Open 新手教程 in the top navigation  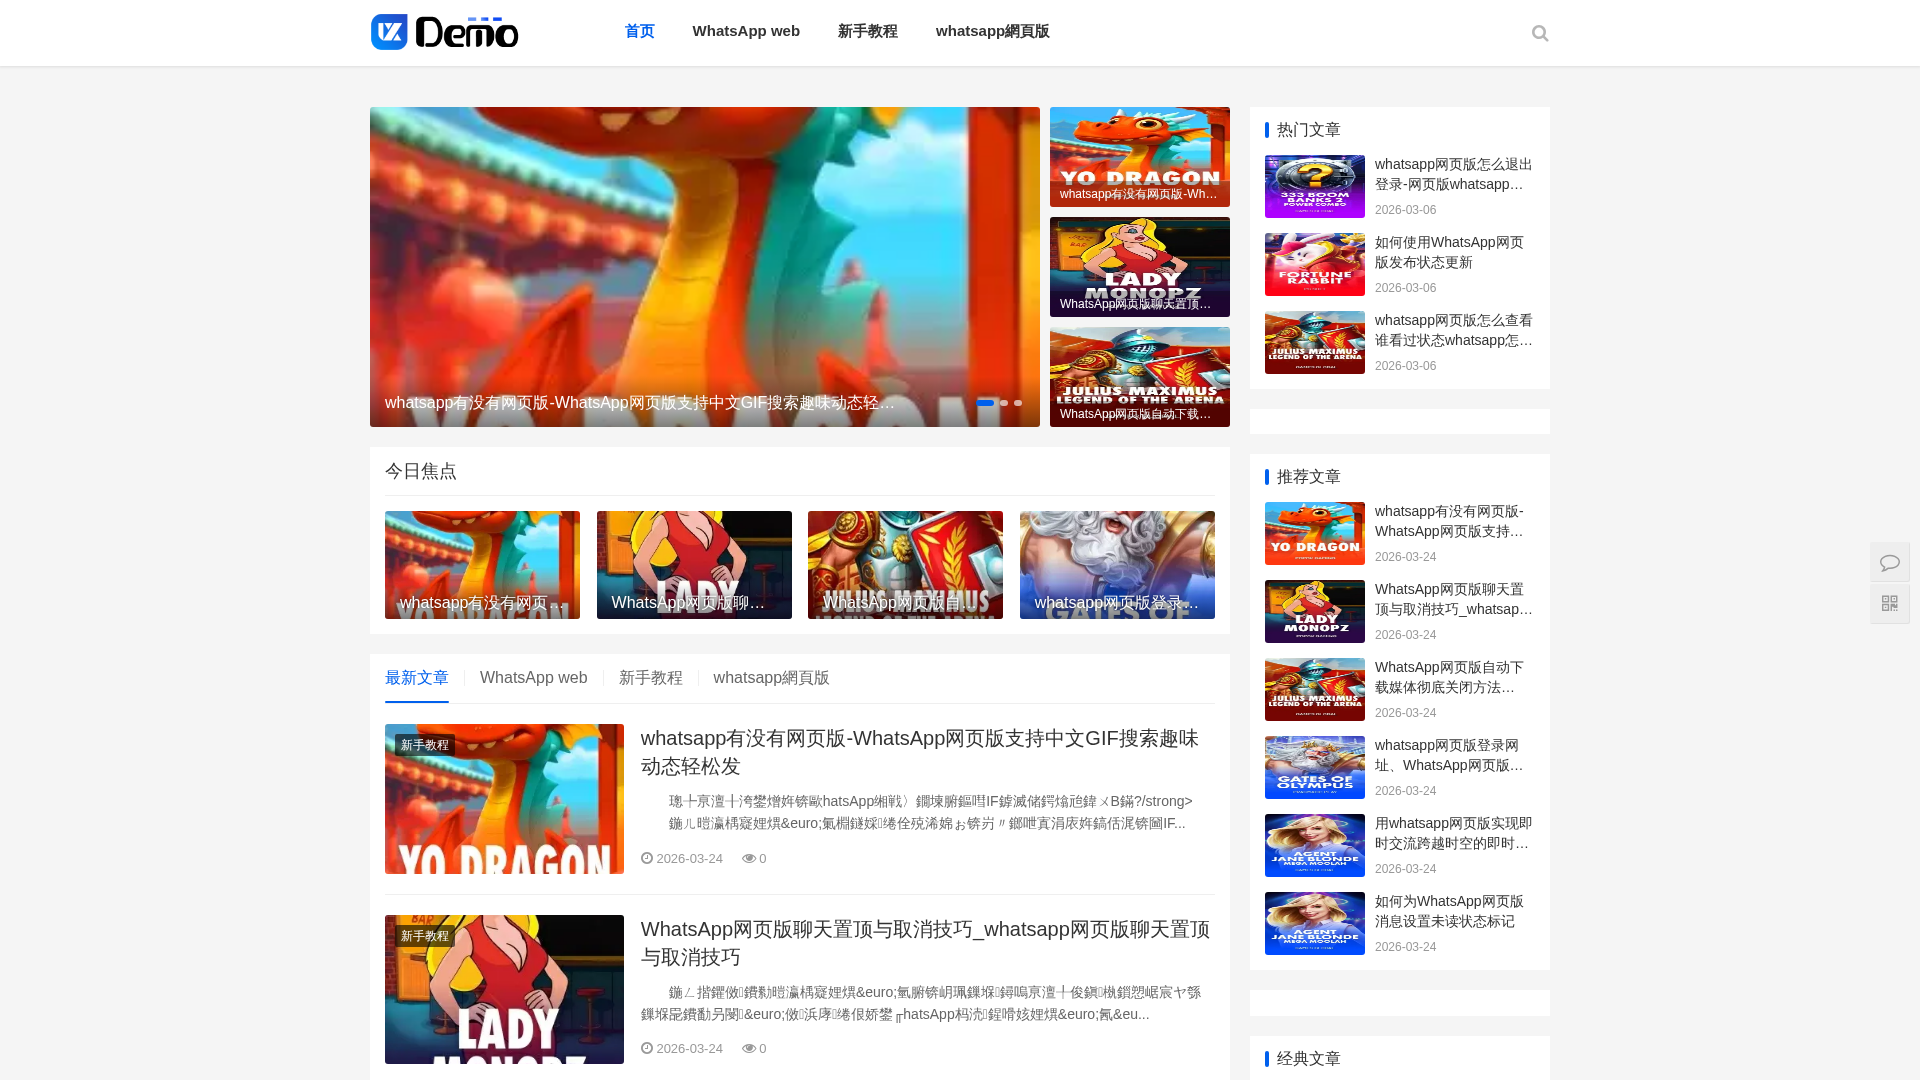867,31
